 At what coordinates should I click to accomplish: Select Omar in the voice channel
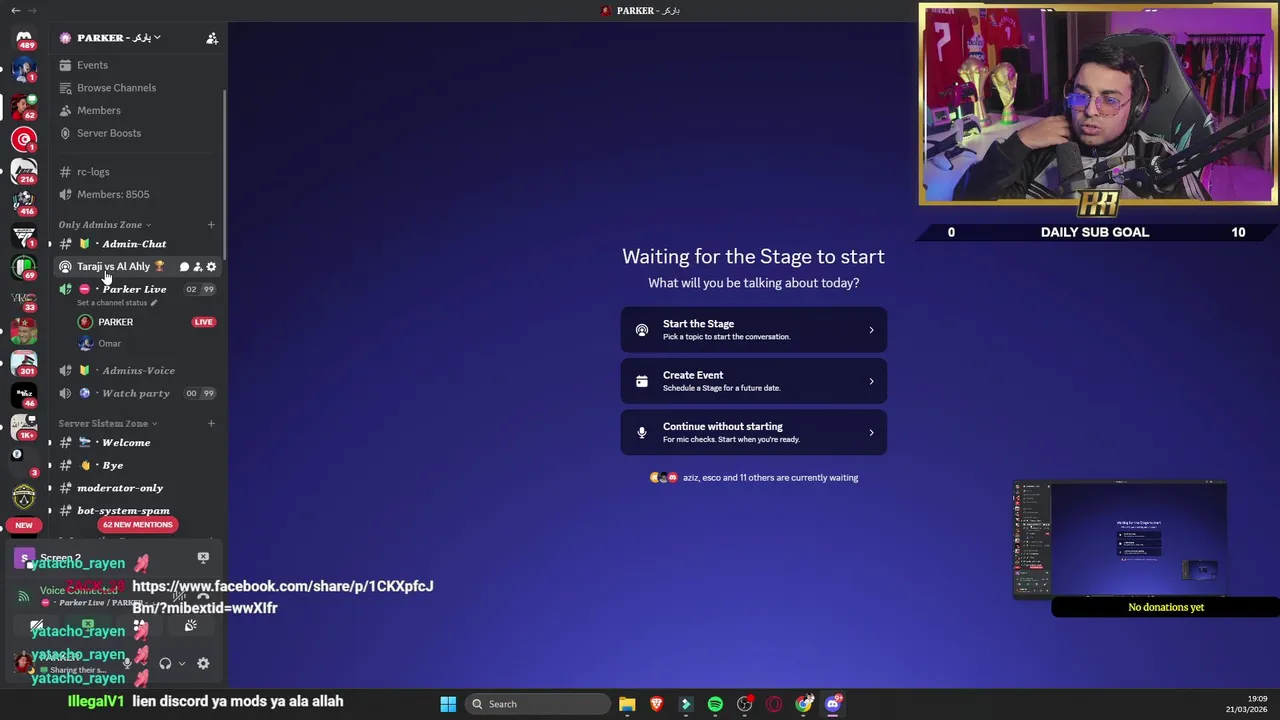[109, 344]
